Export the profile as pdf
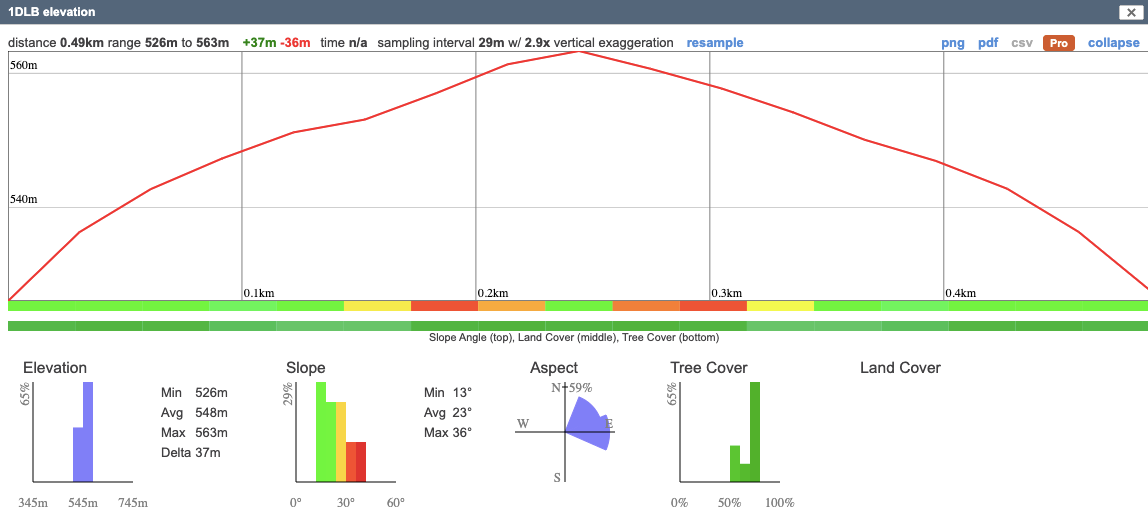The image size is (1148, 514). click(988, 43)
